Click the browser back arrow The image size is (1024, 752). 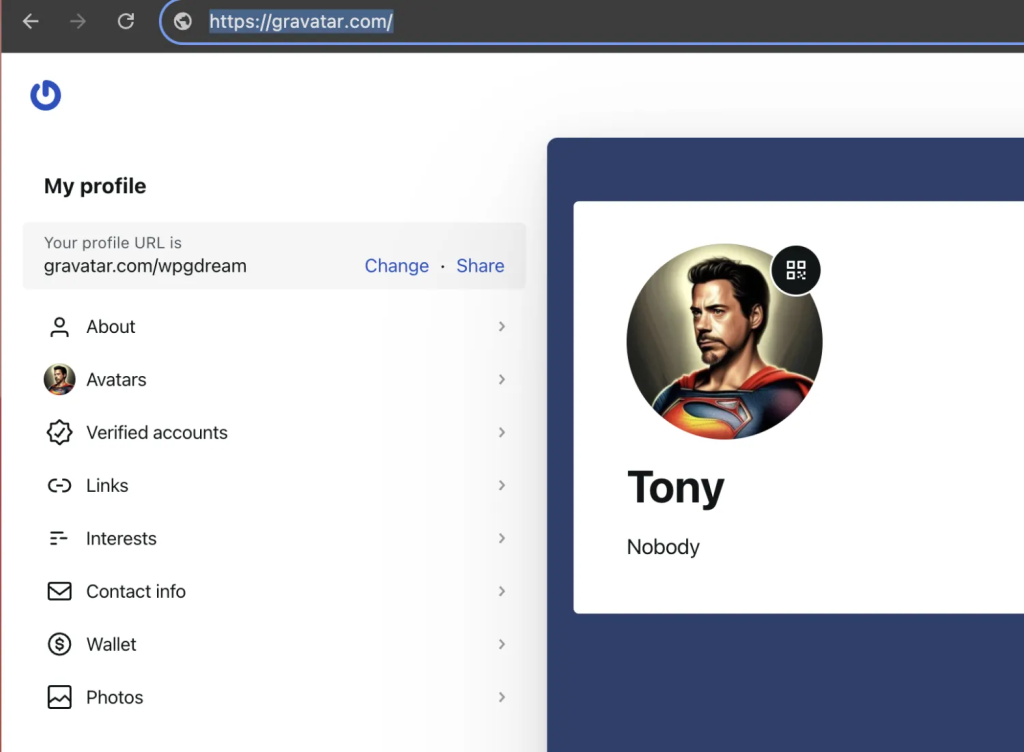[31, 22]
